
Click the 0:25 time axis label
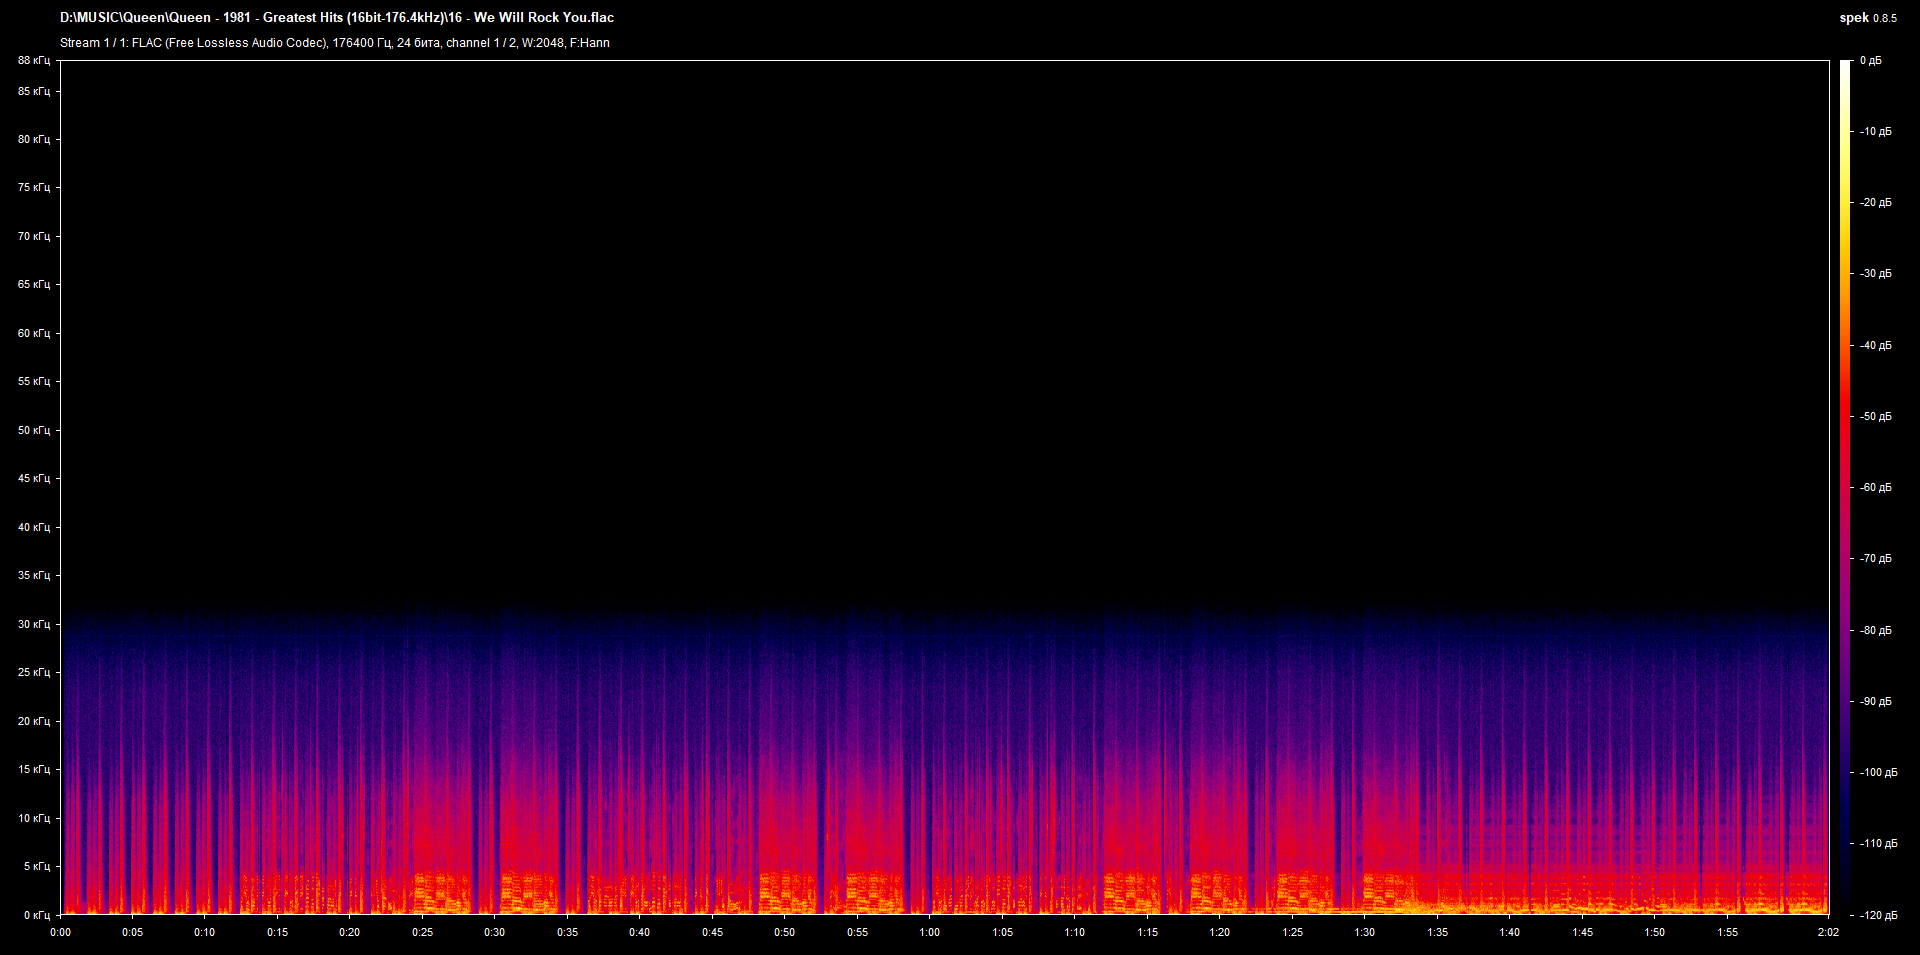coord(423,932)
